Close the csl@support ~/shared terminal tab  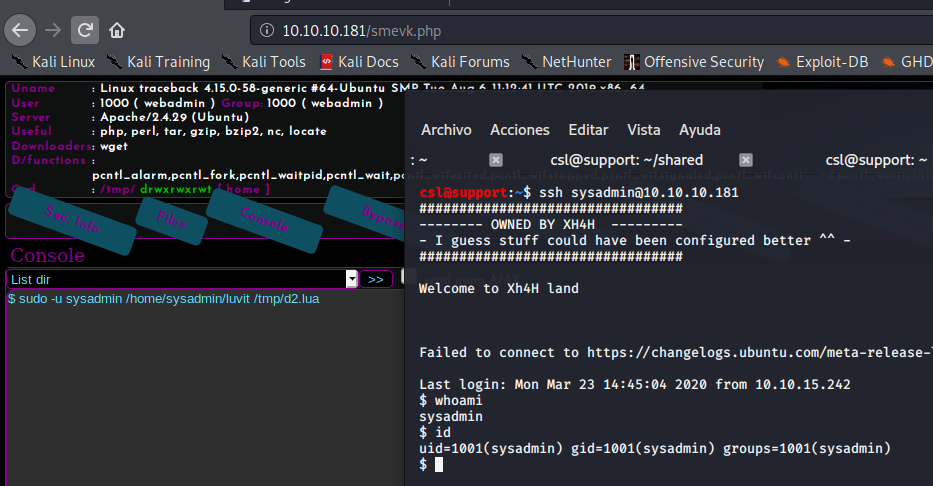pos(745,160)
